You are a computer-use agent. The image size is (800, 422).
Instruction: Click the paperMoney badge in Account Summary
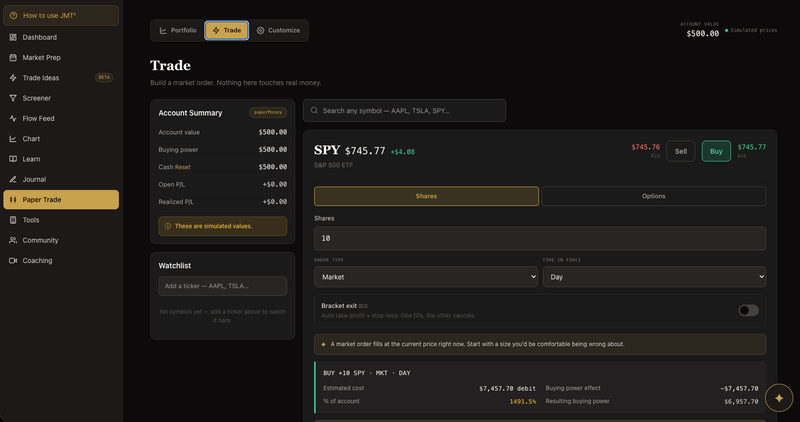tap(268, 112)
